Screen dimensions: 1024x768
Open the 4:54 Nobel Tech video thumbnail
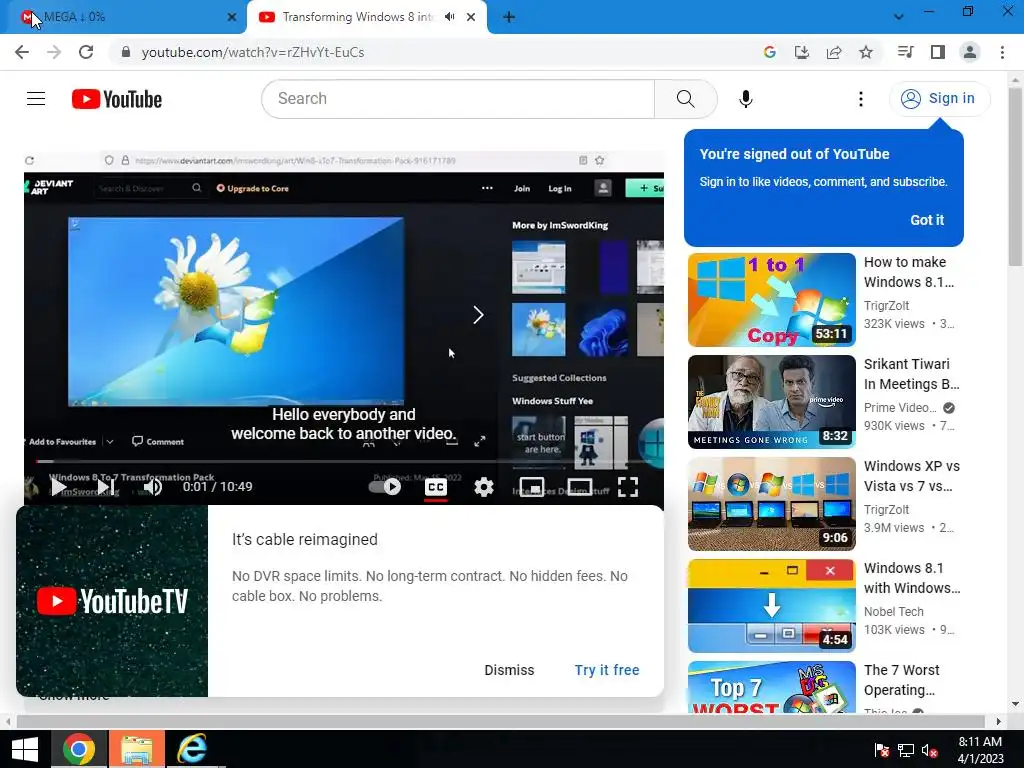tap(771, 605)
